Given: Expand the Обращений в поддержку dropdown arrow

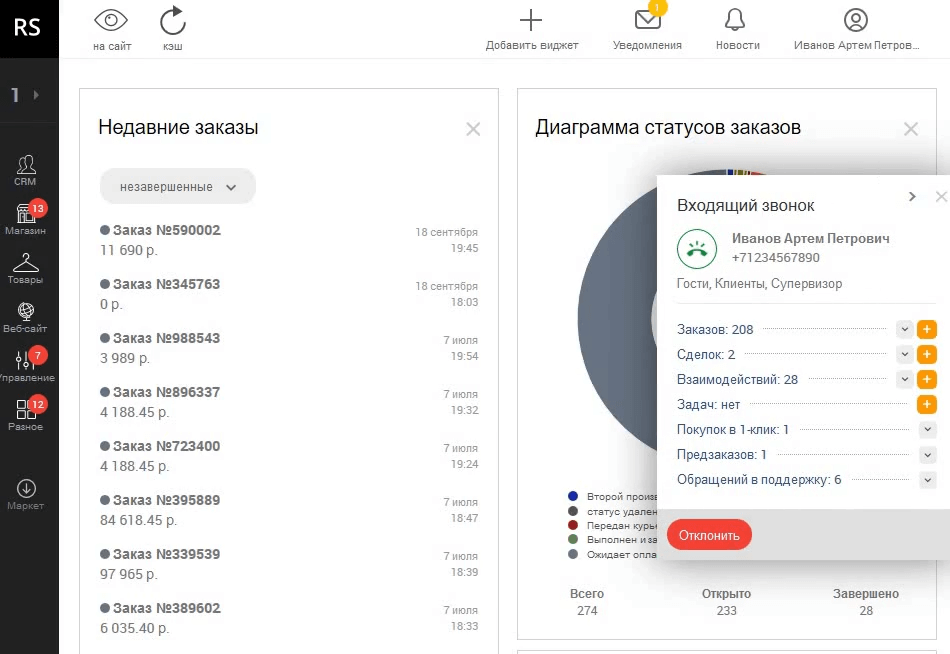Looking at the screenshot, I should [927, 480].
